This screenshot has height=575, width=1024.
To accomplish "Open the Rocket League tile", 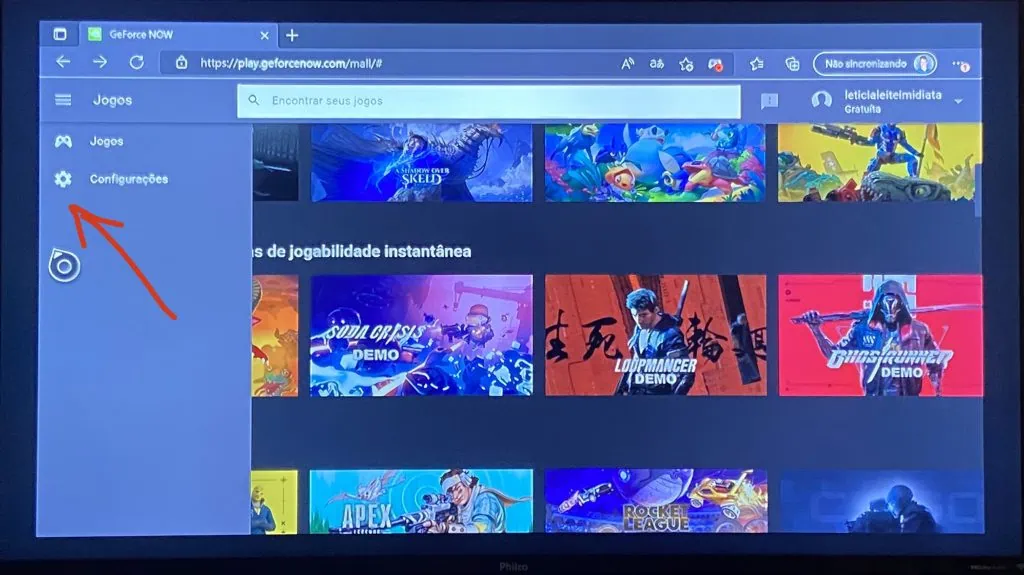I will [x=656, y=501].
